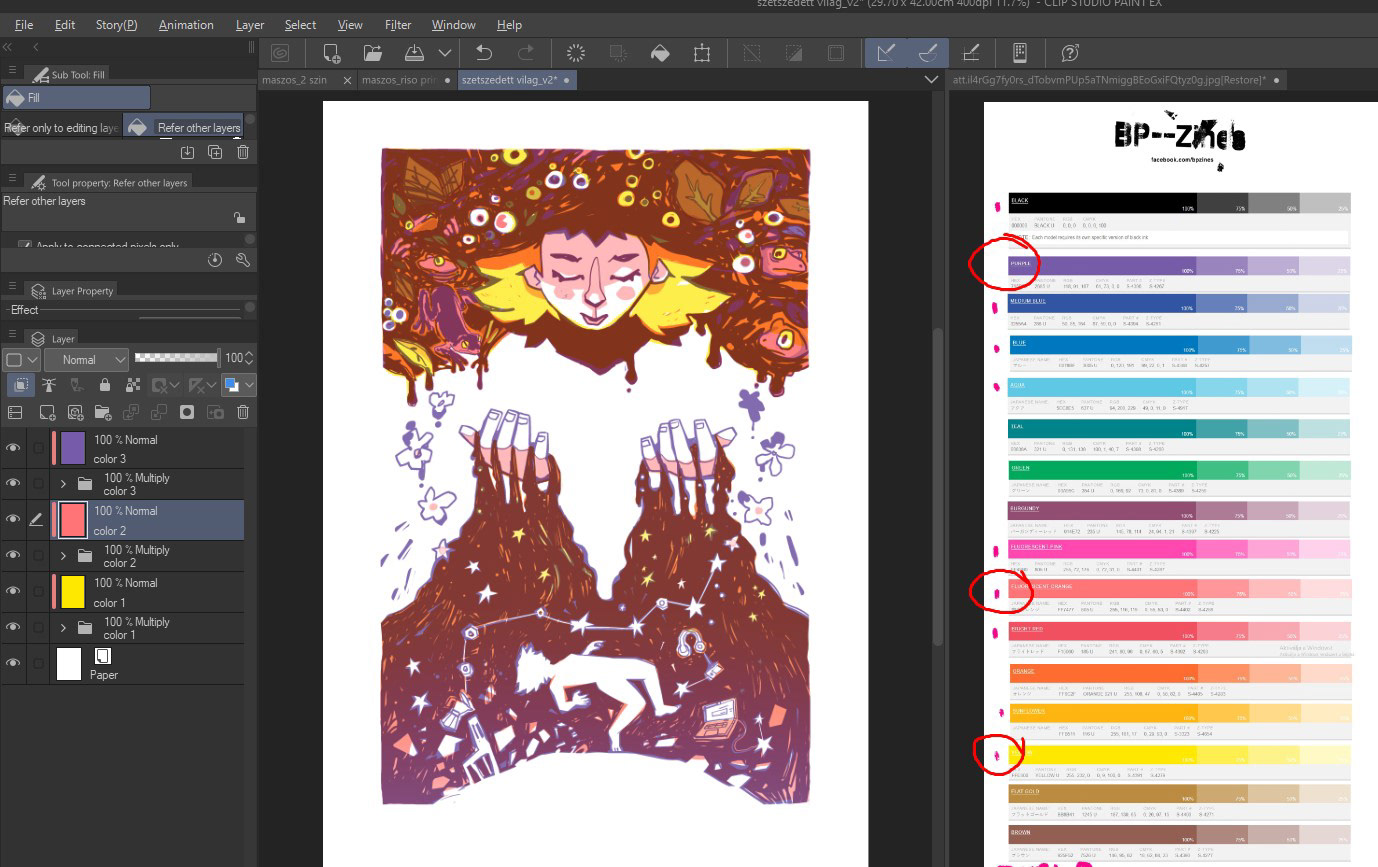Save the document with the save icon
Image resolution: width=1378 pixels, height=867 pixels.
(x=414, y=53)
